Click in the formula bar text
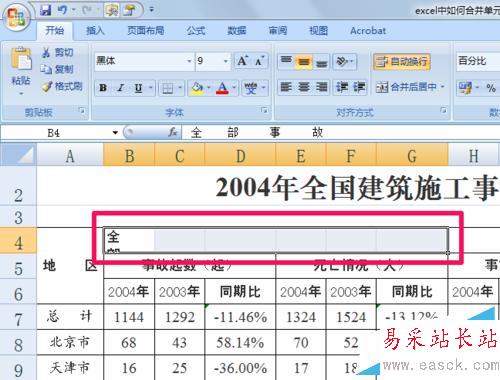The height and width of the screenshot is (380, 500). coord(257,133)
